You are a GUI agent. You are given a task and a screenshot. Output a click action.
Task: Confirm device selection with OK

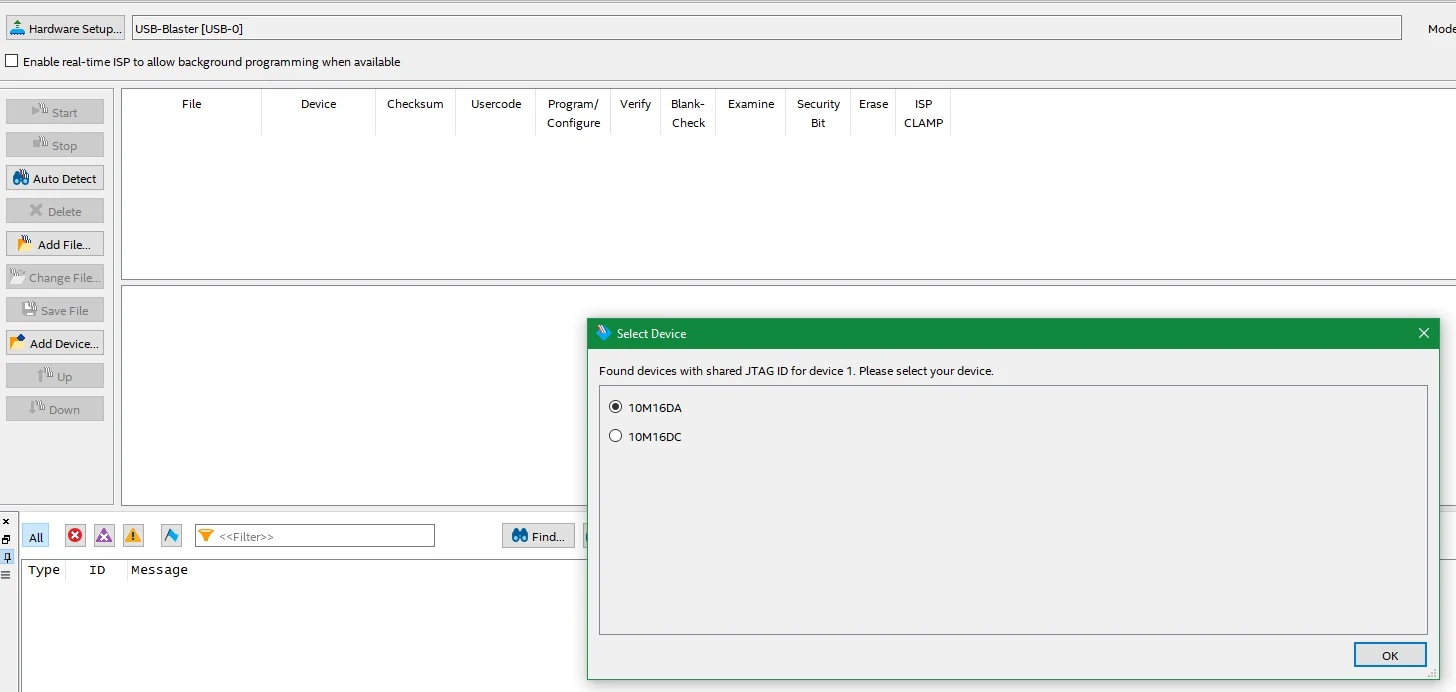(1390, 655)
